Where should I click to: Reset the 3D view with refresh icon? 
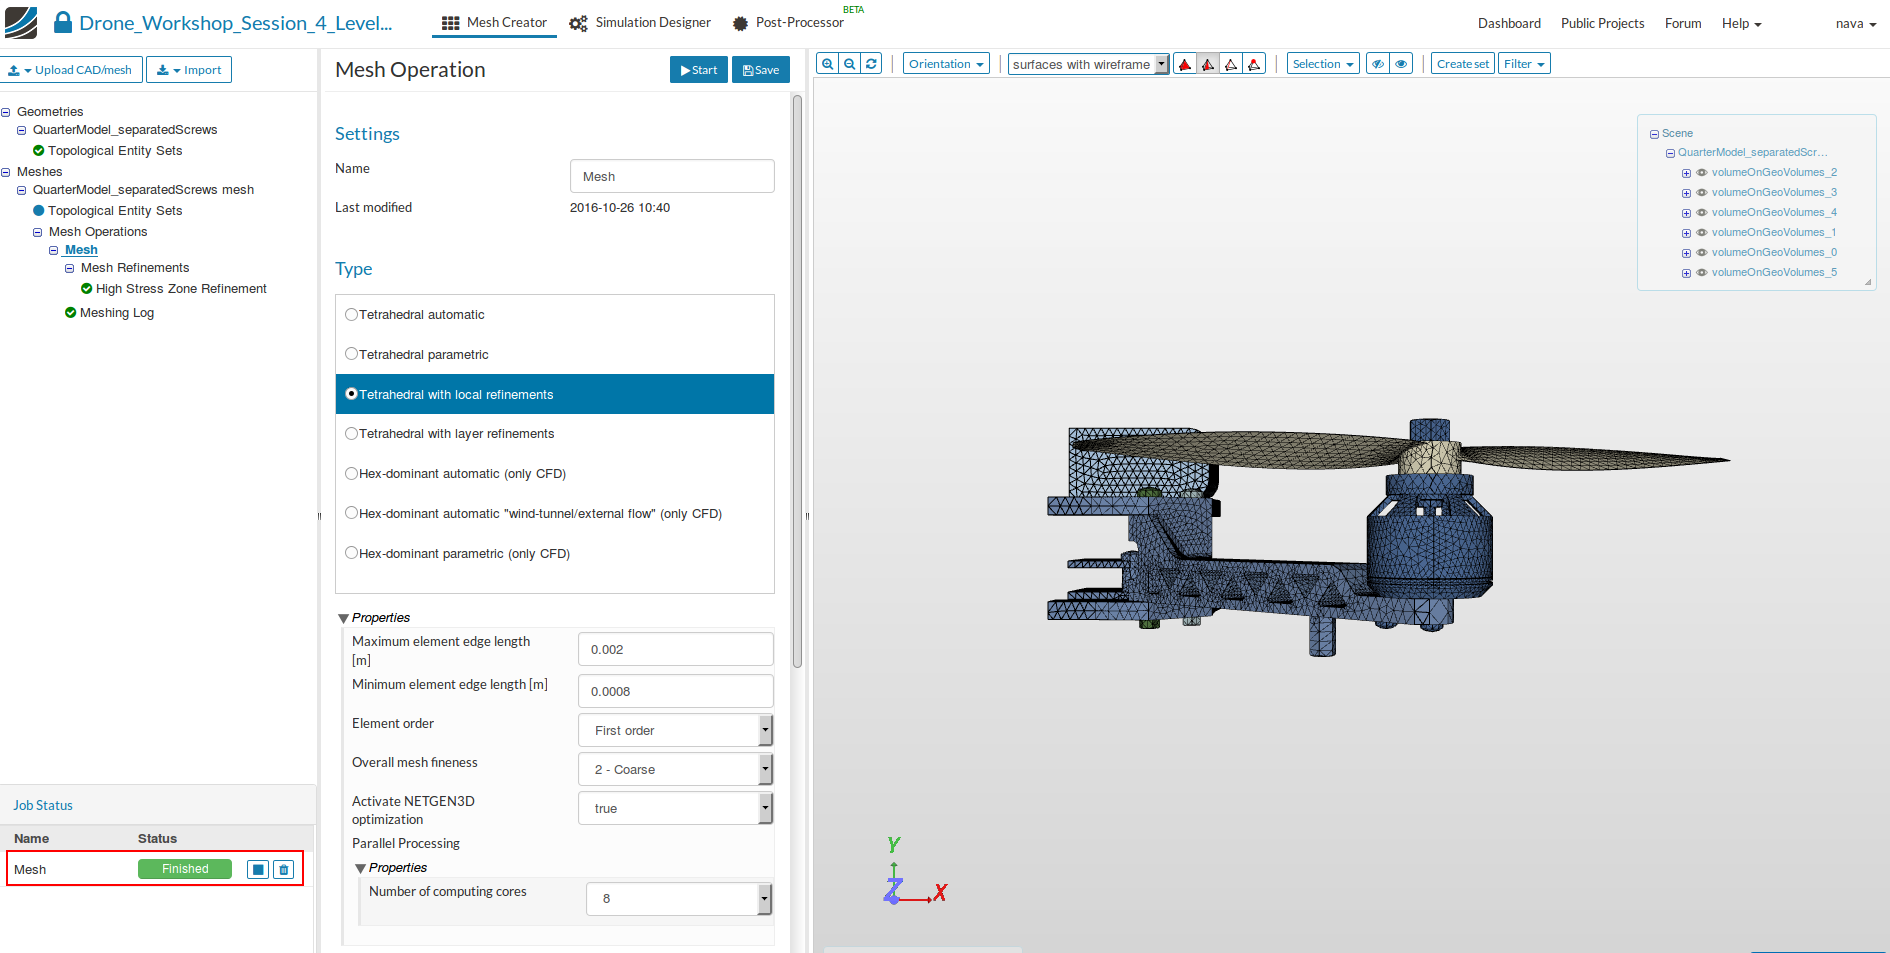[x=871, y=64]
